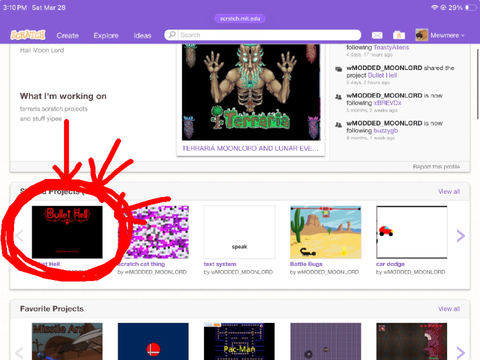Open the Bullet Hell project thumbnail
Viewport: 480px width, 360px height.
click(67, 232)
